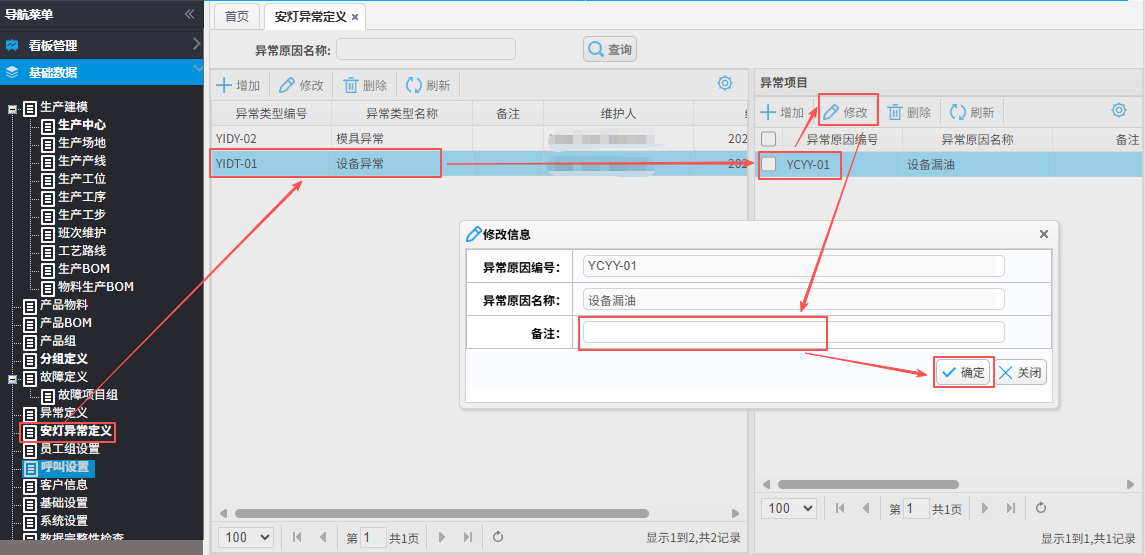Open 呼叫设置 in navigation tree
Screen dimensions: 1145x555
[x=64, y=467]
